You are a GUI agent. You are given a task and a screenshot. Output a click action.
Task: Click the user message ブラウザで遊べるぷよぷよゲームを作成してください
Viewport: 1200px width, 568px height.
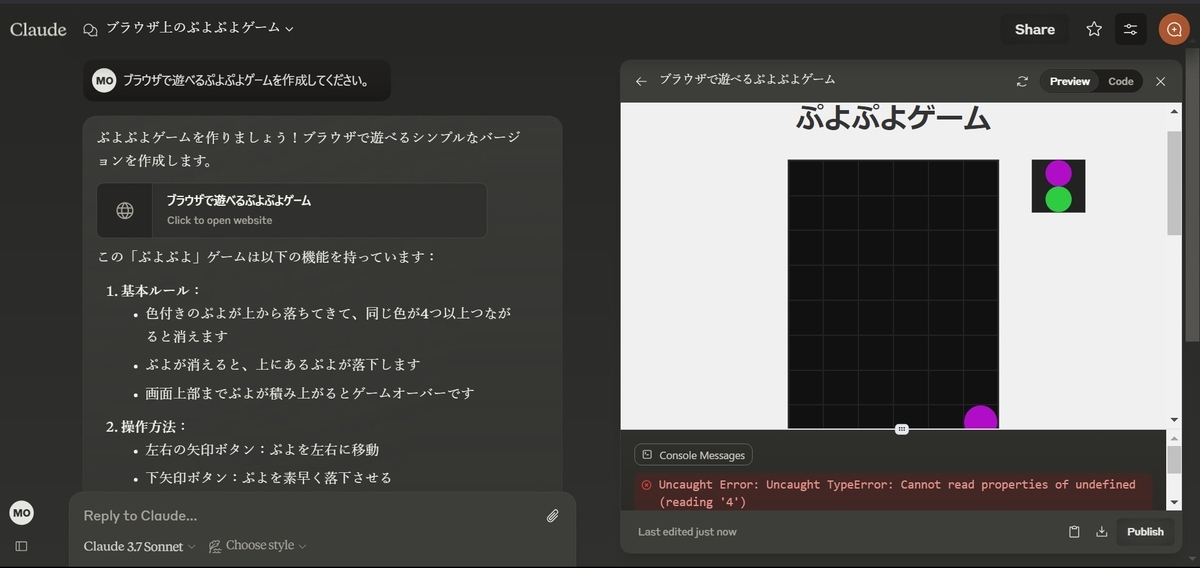tap(247, 80)
